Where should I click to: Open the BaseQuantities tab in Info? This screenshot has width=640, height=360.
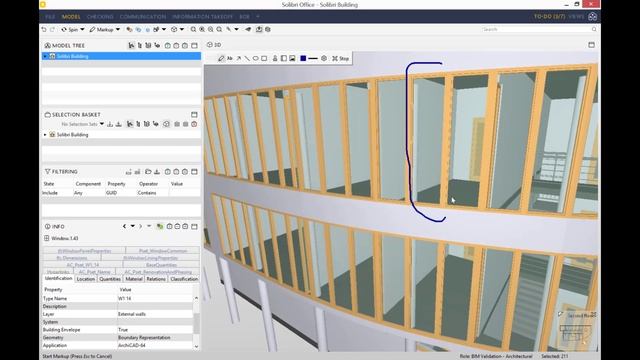(161, 265)
